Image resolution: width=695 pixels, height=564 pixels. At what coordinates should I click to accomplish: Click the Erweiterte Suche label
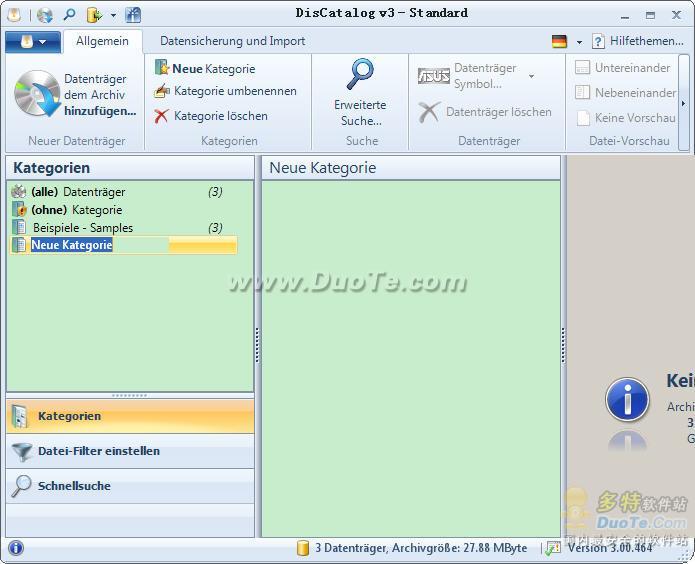pos(360,113)
